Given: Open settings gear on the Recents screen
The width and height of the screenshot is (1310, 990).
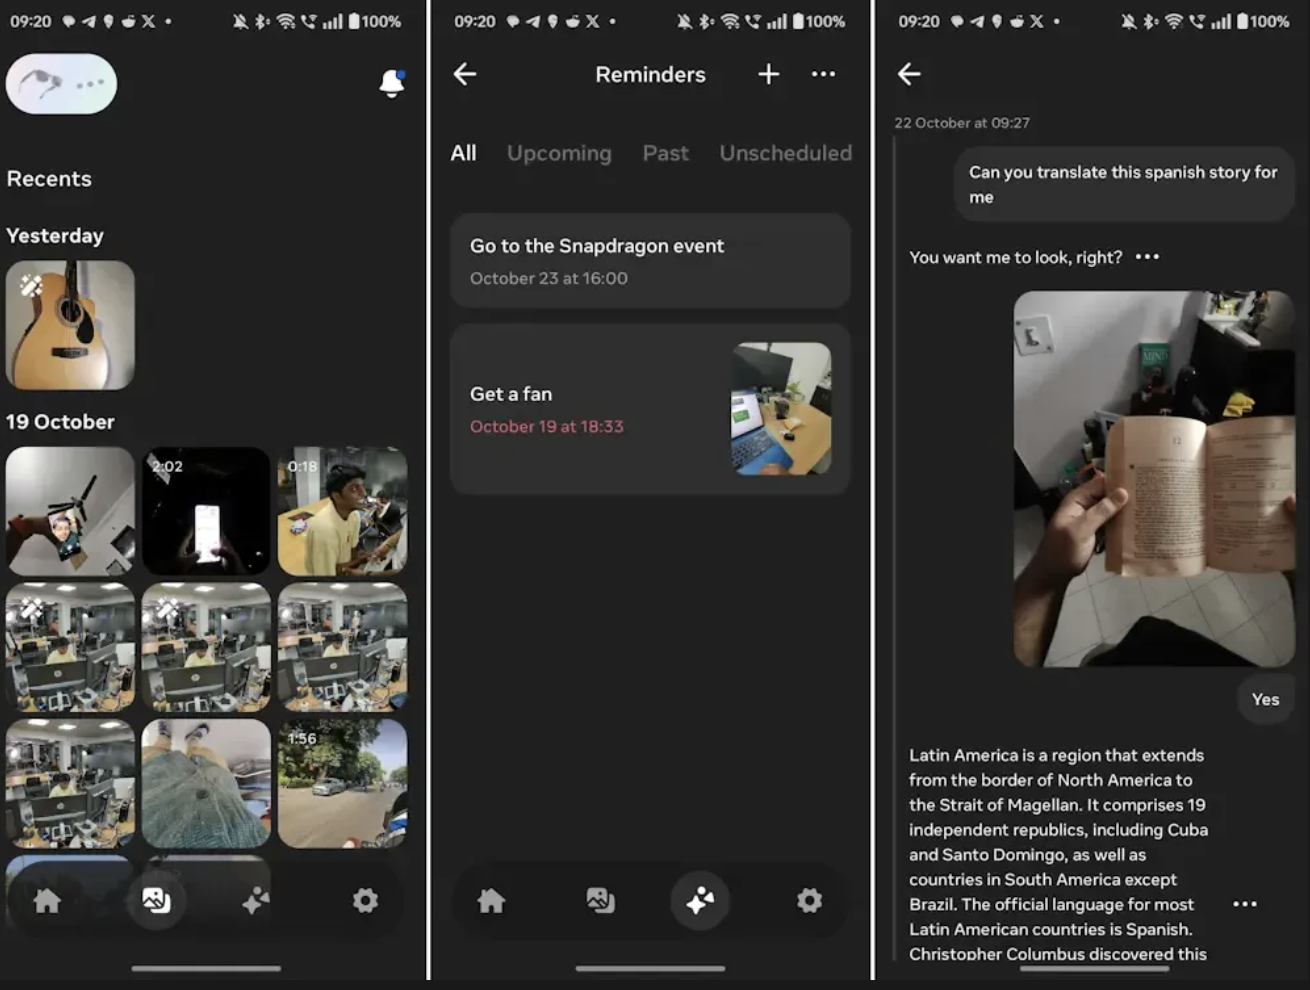Looking at the screenshot, I should point(365,901).
